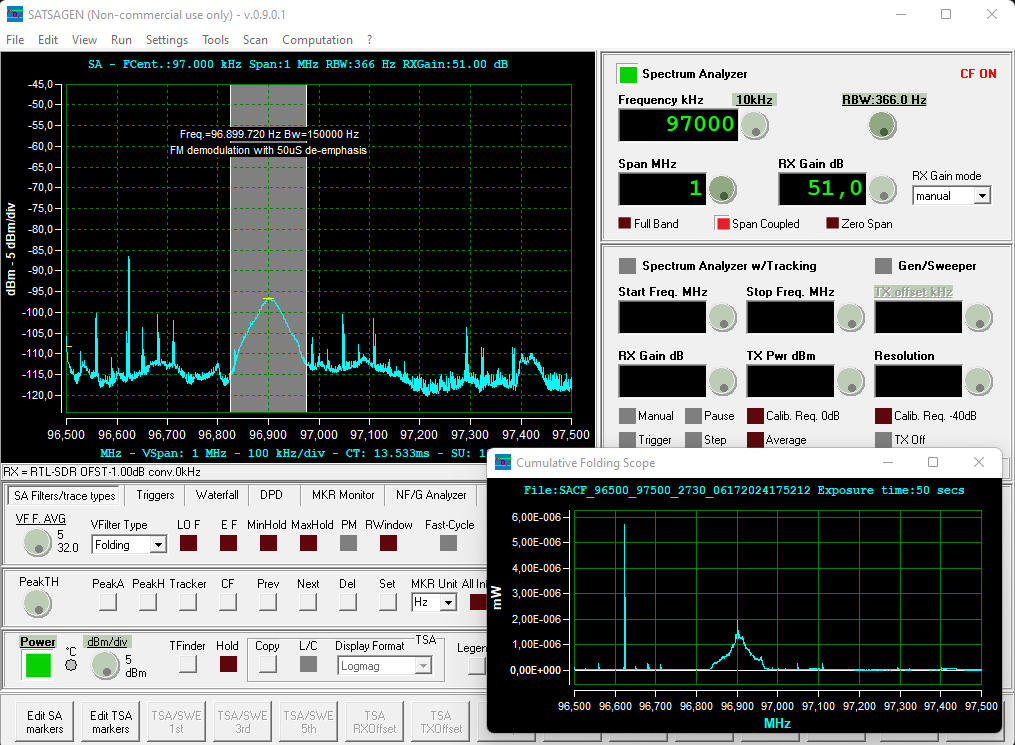Click the RX Gain 51,0 display
The width and height of the screenshot is (1015, 745).
(x=821, y=188)
